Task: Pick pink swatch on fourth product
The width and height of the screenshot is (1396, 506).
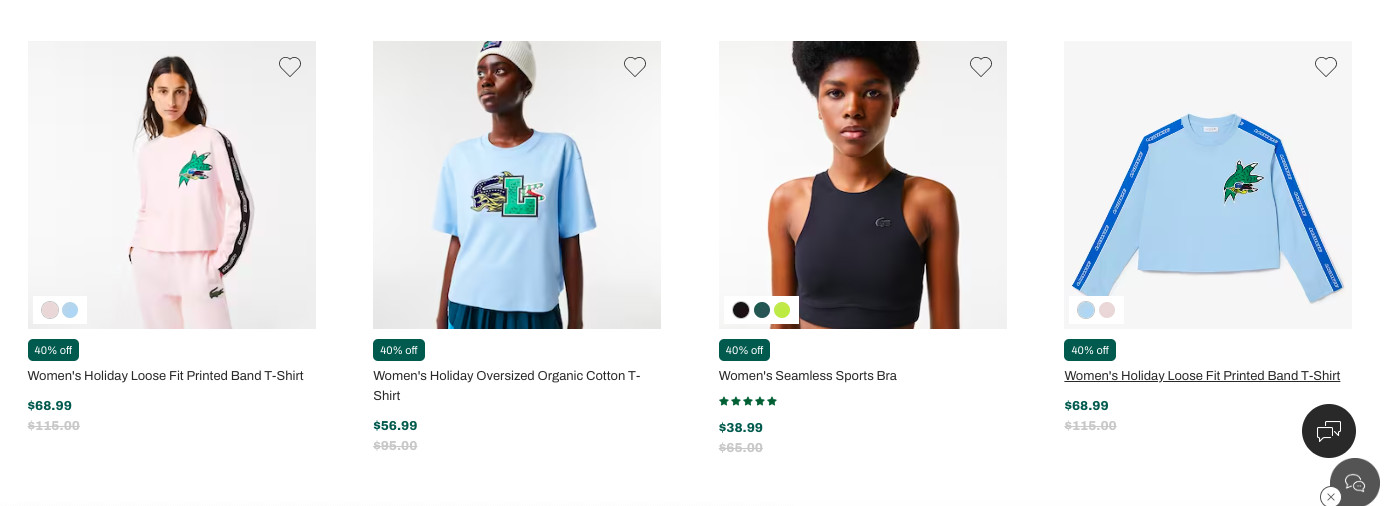Action: [1107, 310]
